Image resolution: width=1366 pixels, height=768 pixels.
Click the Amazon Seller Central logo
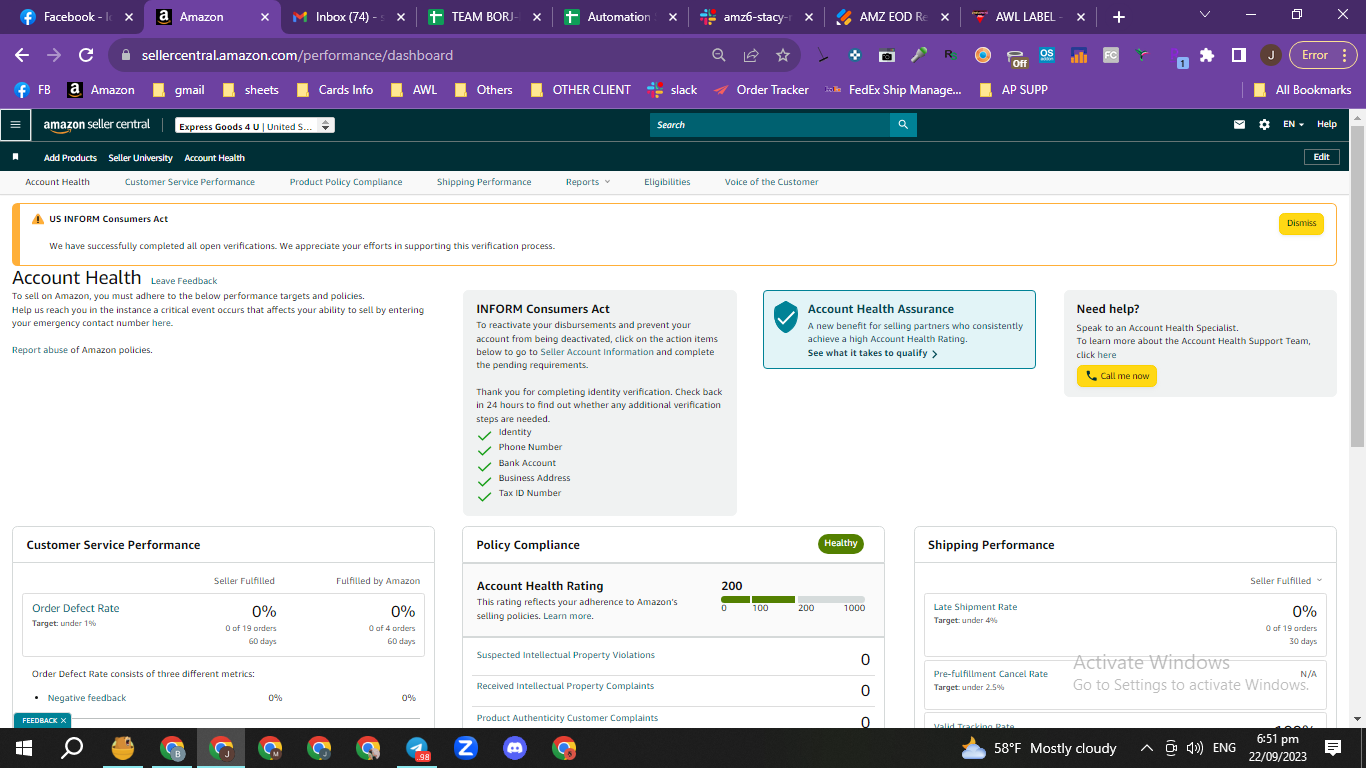[97, 125]
